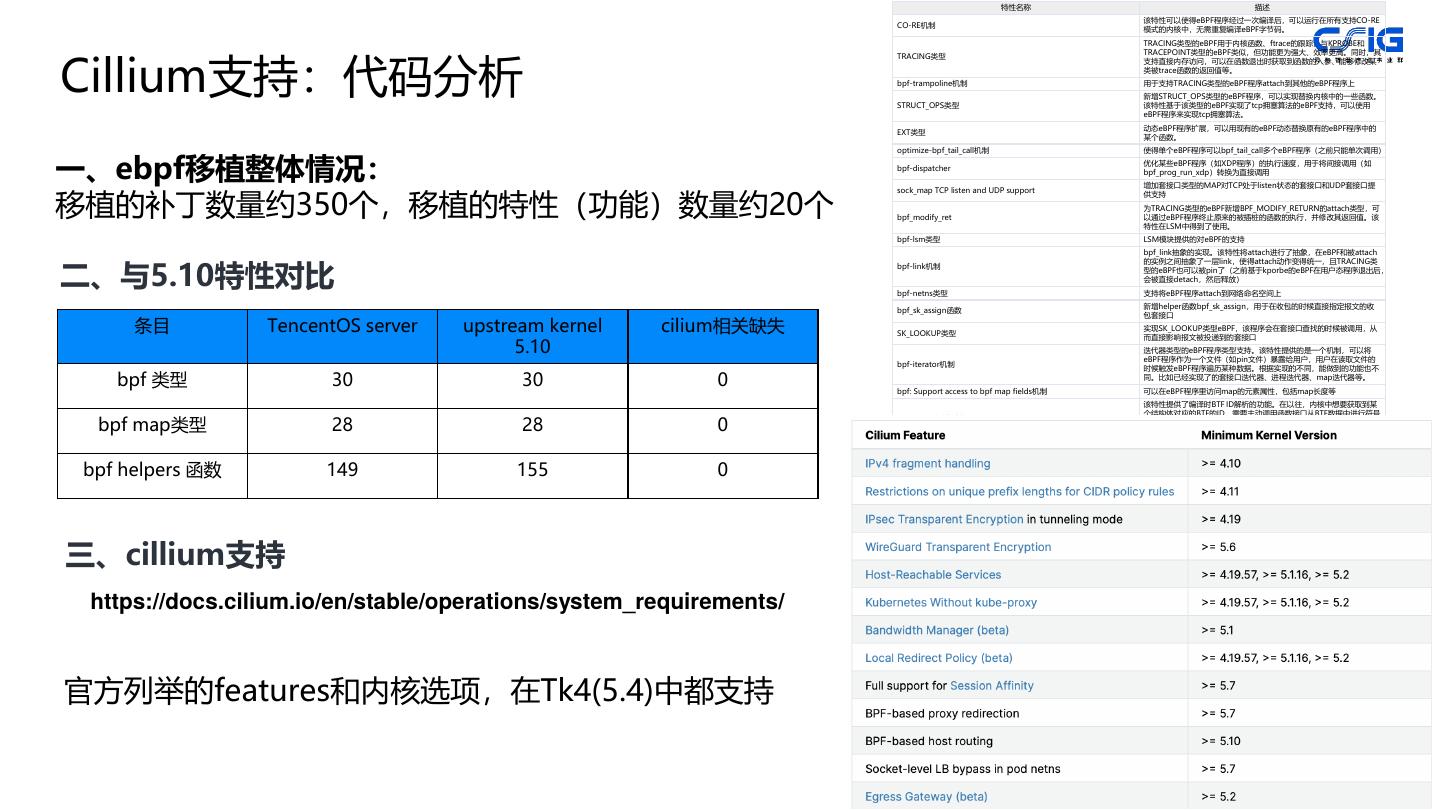Select 'BPF-based host routing' feature row
The image size is (1440, 810).
pos(929,742)
